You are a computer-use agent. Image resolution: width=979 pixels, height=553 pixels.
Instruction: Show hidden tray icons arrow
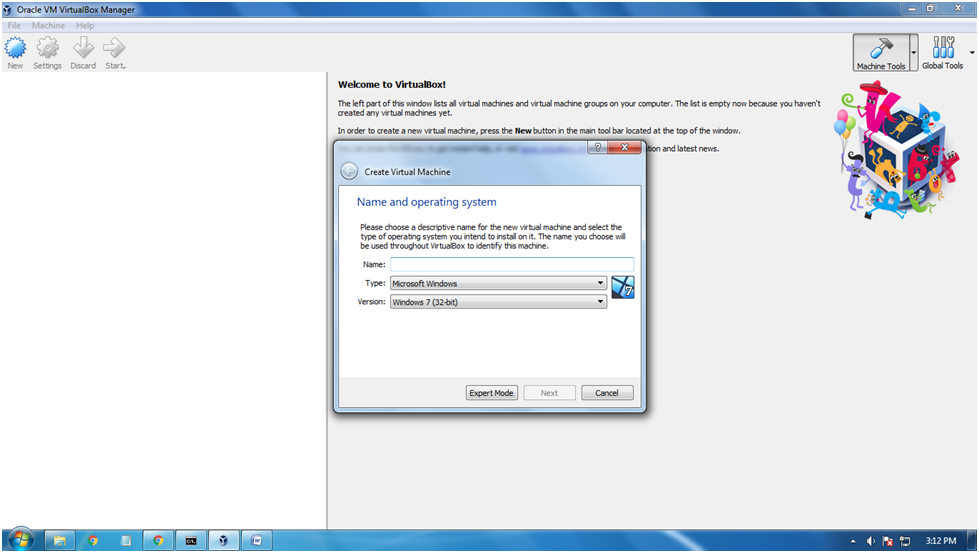[853, 541]
